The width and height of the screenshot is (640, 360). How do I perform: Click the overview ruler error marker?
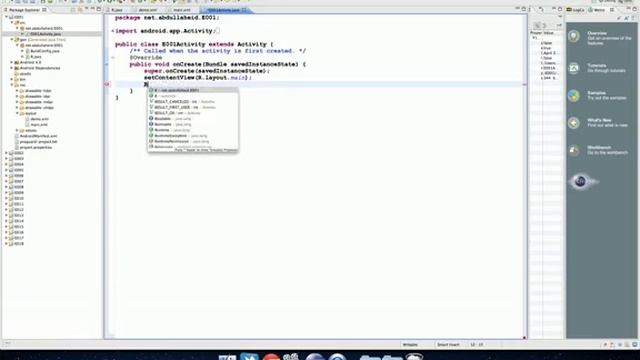[524, 84]
